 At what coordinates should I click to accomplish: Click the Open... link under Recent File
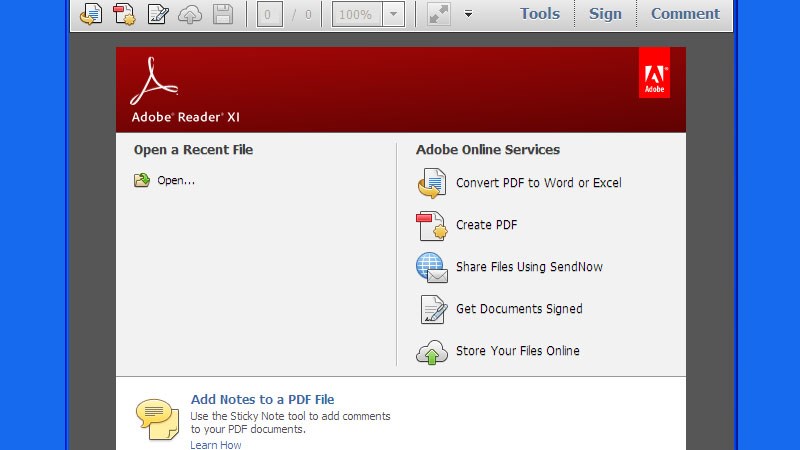(176, 180)
